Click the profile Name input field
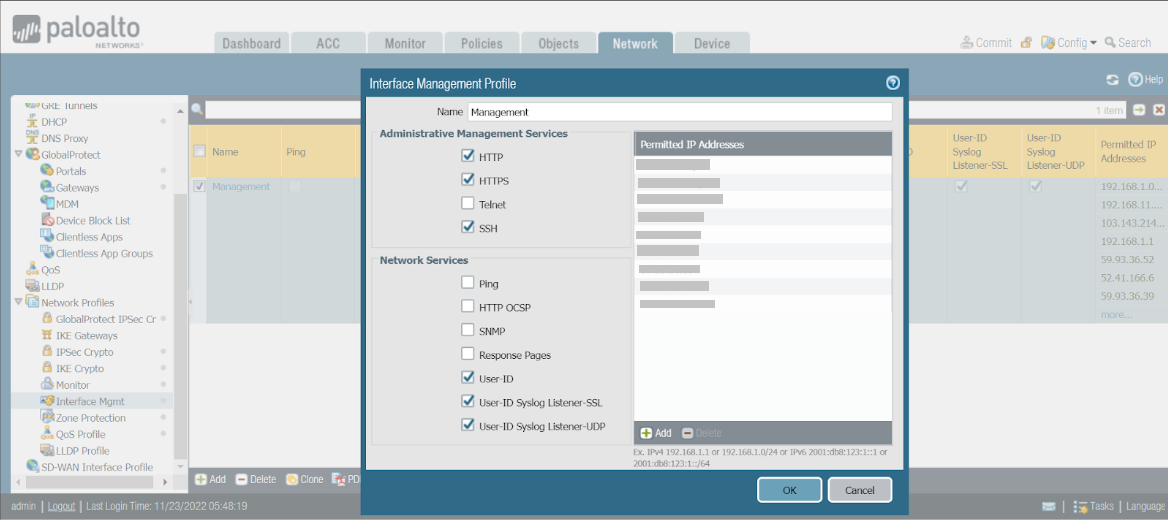This screenshot has height=520, width=1168. (679, 112)
